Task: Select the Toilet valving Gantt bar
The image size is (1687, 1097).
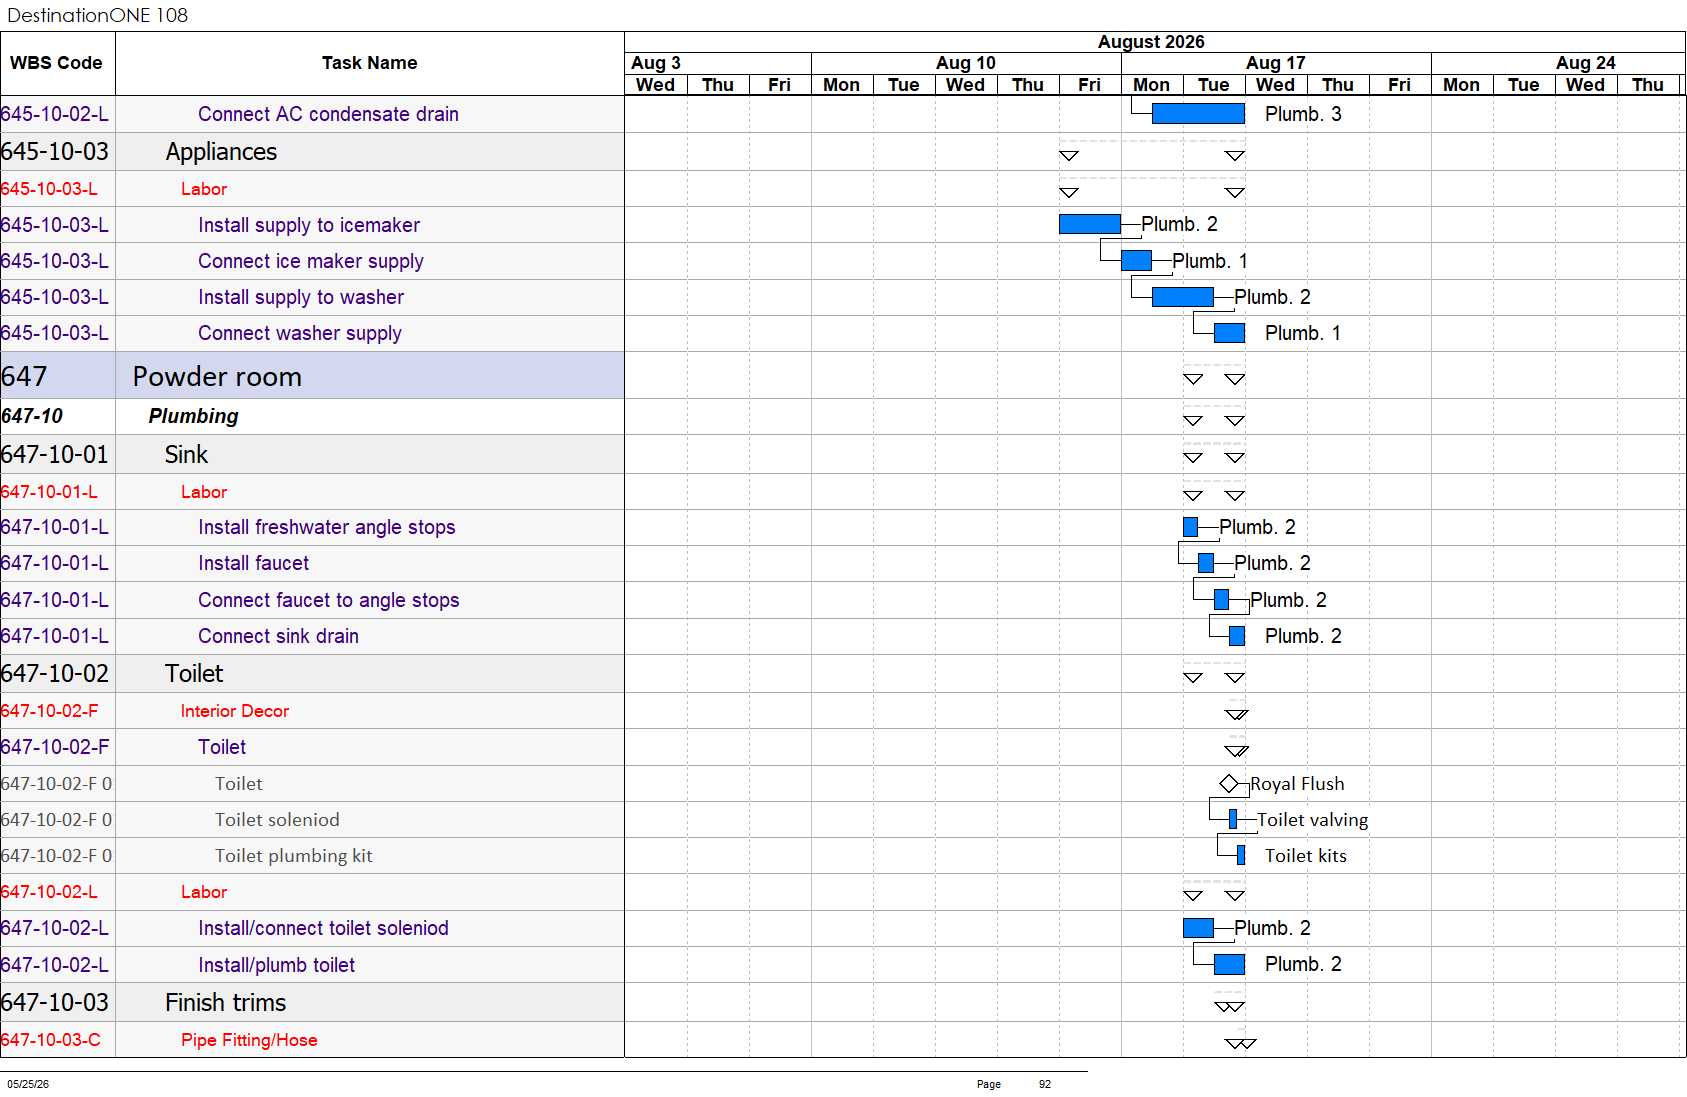Action: pyautogui.click(x=1233, y=819)
